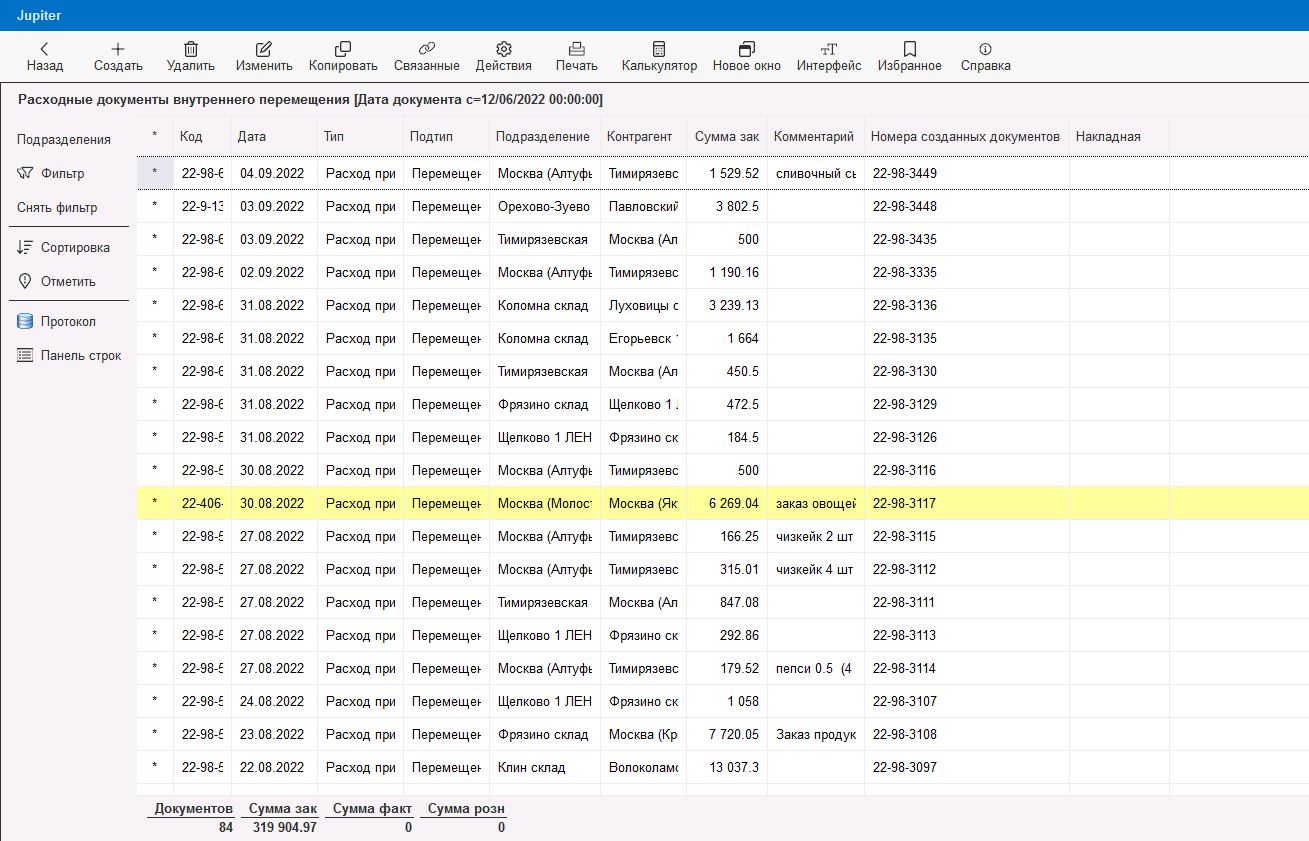
Task: Sort by the Код column header
Action: coord(202,136)
